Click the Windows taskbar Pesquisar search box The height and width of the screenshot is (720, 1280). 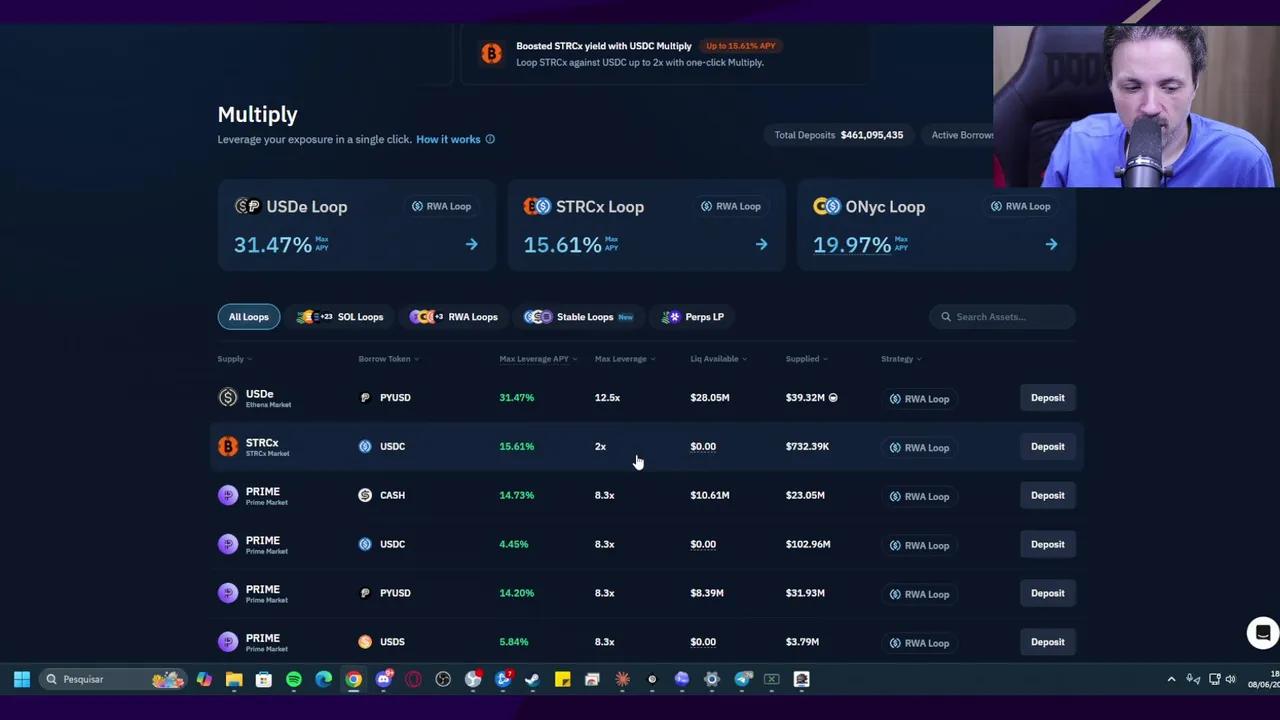(x=115, y=680)
